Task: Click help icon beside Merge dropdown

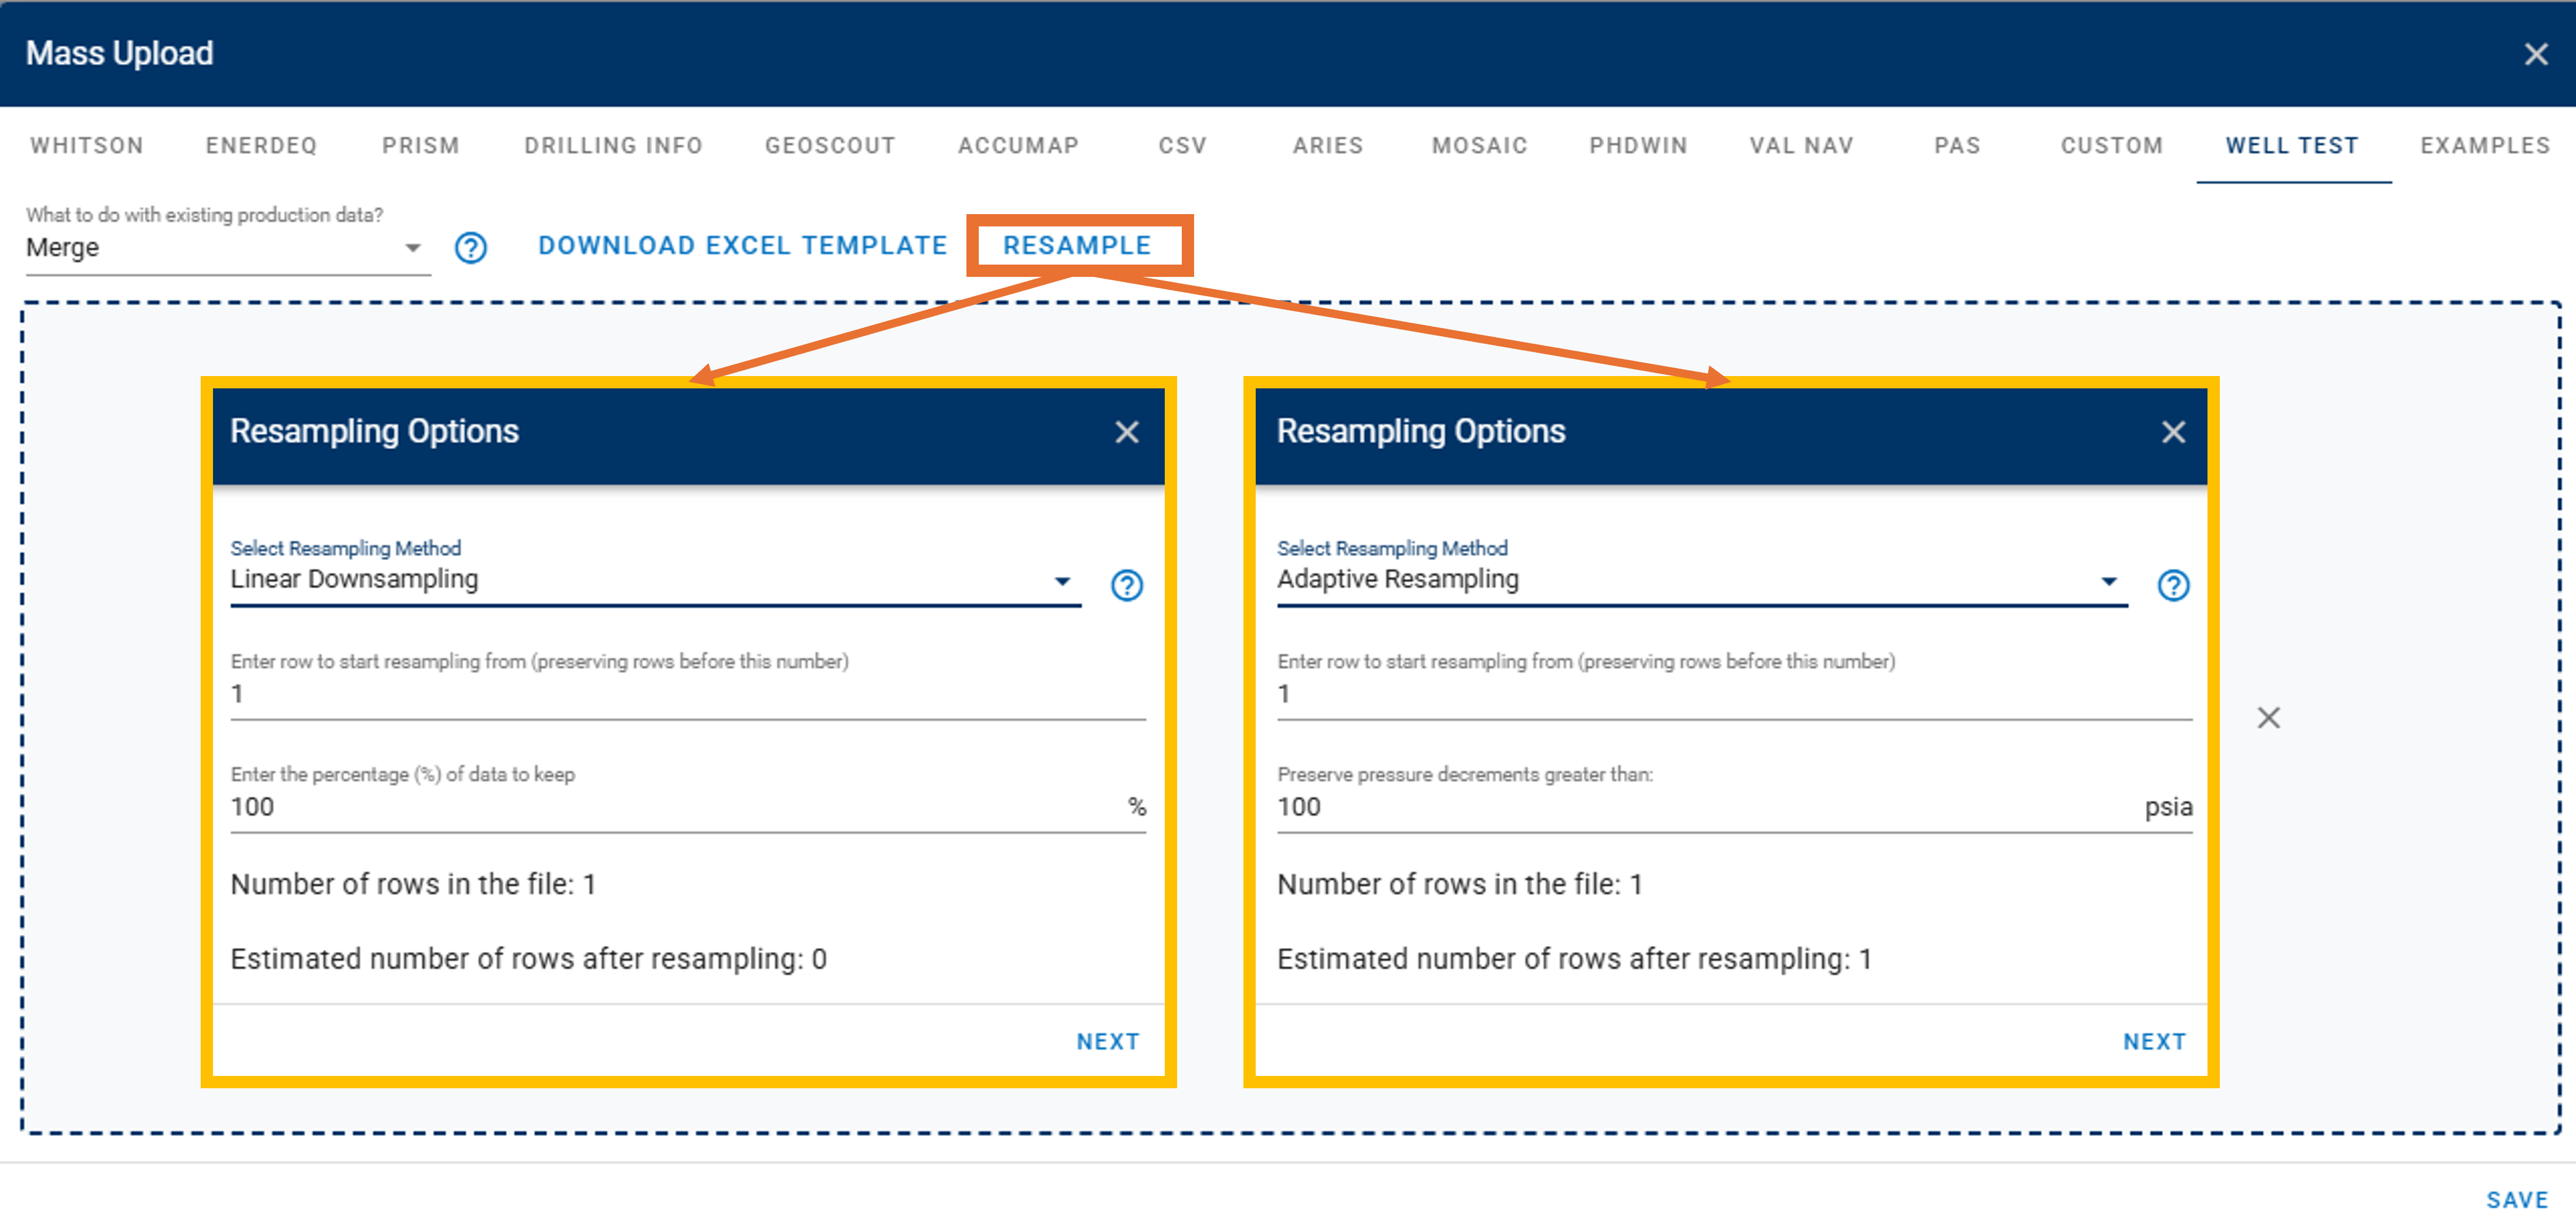Action: point(470,247)
